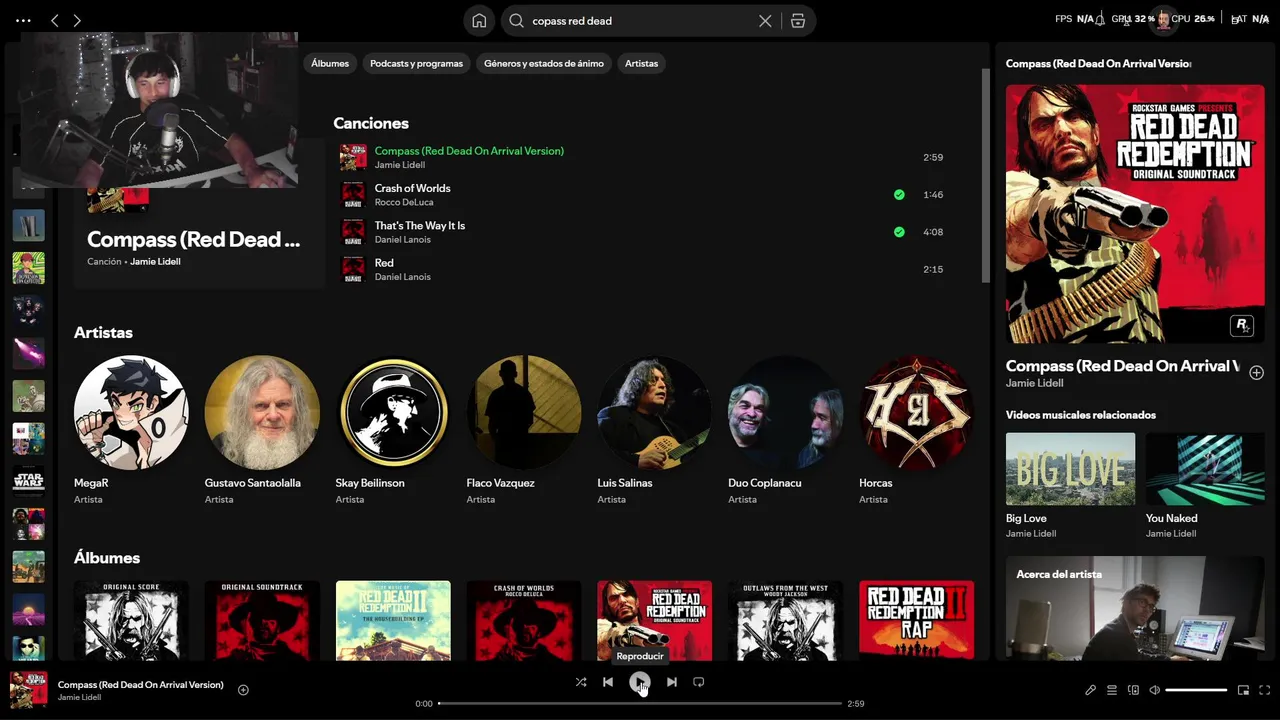Image resolution: width=1280 pixels, height=720 pixels.
Task: Open Skay Beilinson artist profile
Action: click(393, 428)
